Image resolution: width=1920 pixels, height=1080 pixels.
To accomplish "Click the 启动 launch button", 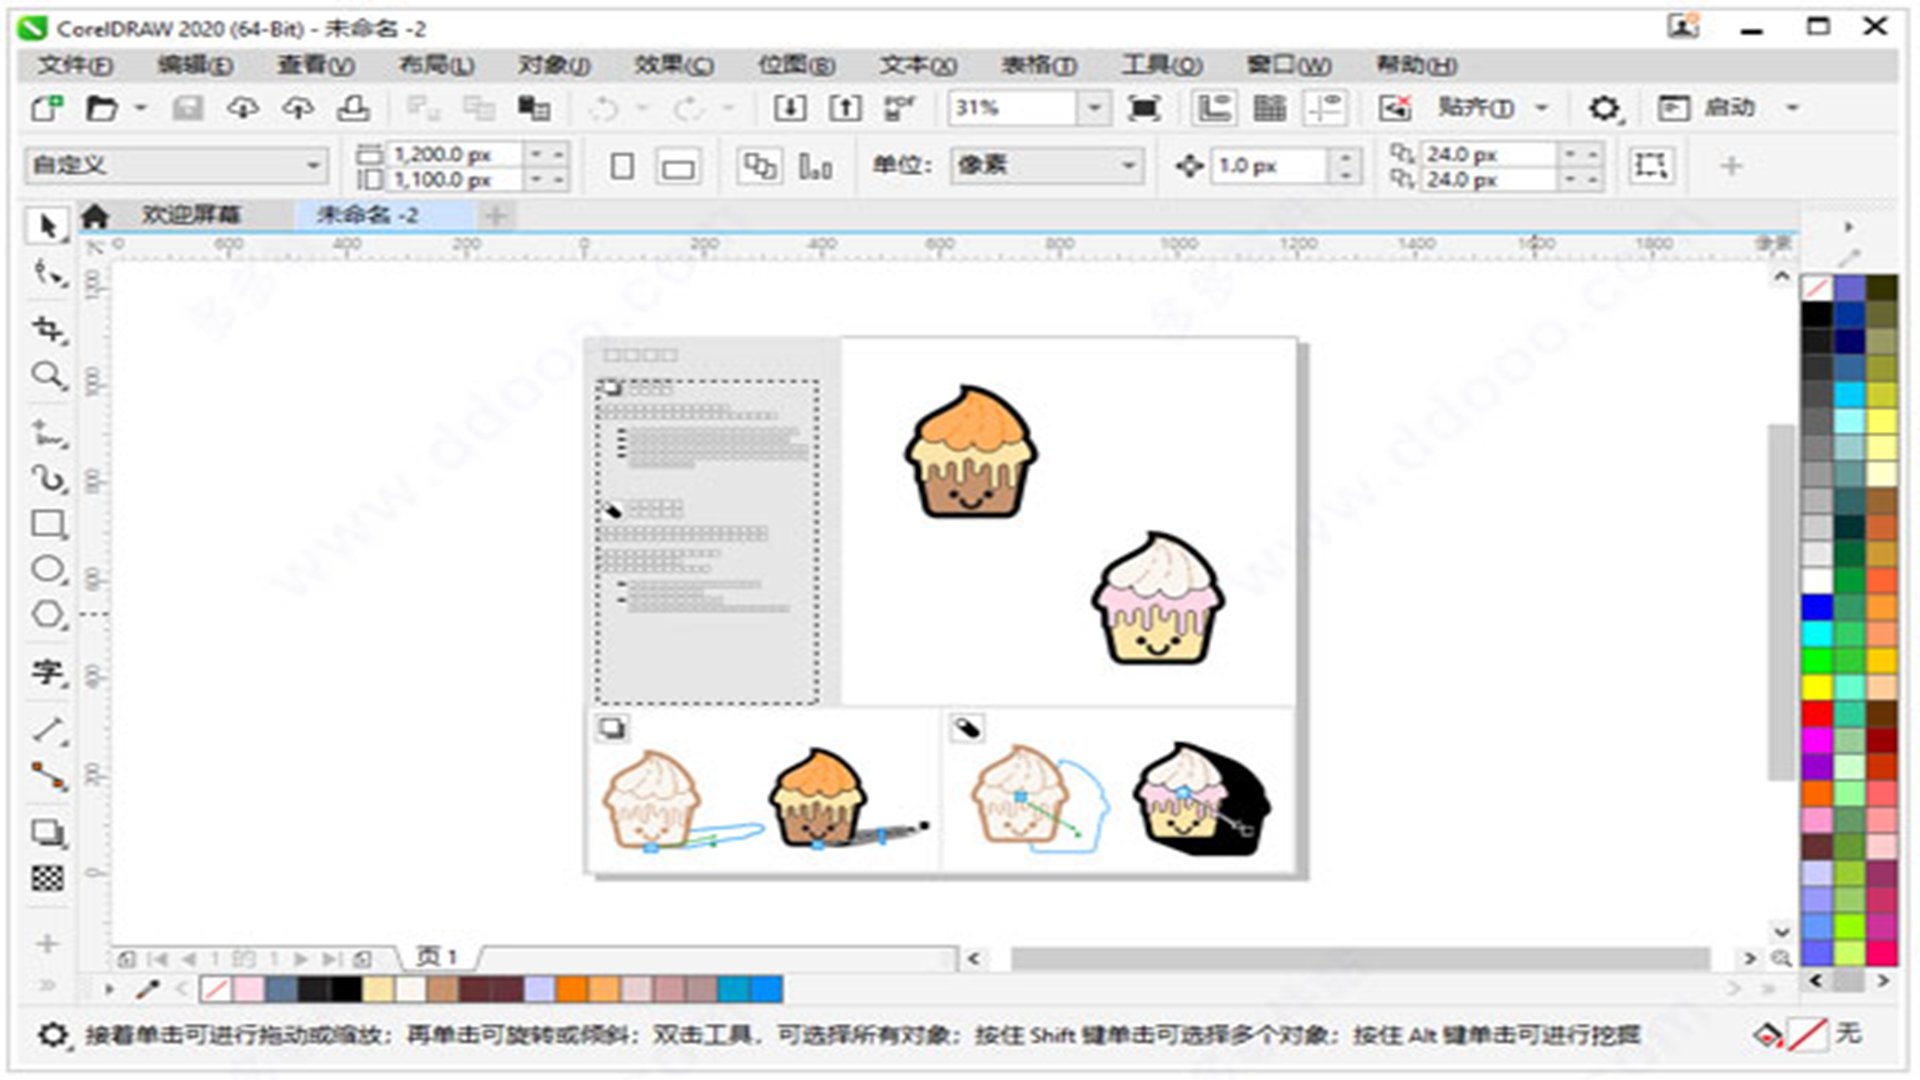I will tap(1728, 108).
